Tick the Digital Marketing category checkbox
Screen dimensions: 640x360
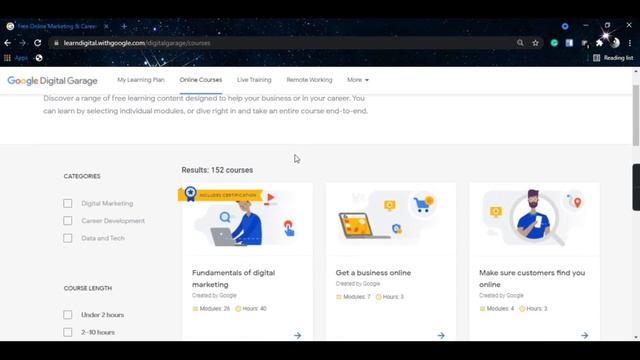(68, 203)
